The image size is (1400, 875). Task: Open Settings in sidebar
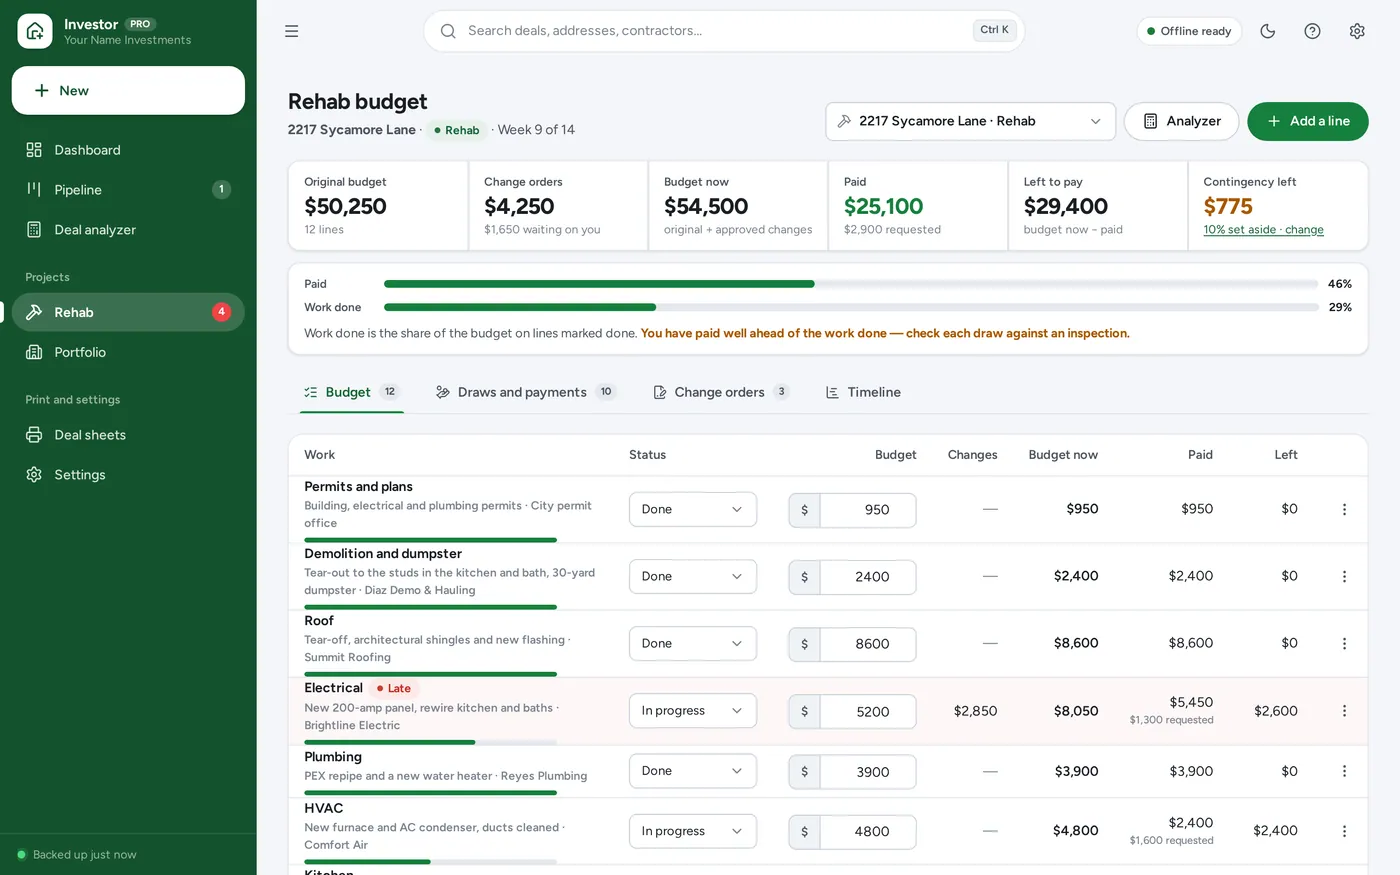coord(128,475)
